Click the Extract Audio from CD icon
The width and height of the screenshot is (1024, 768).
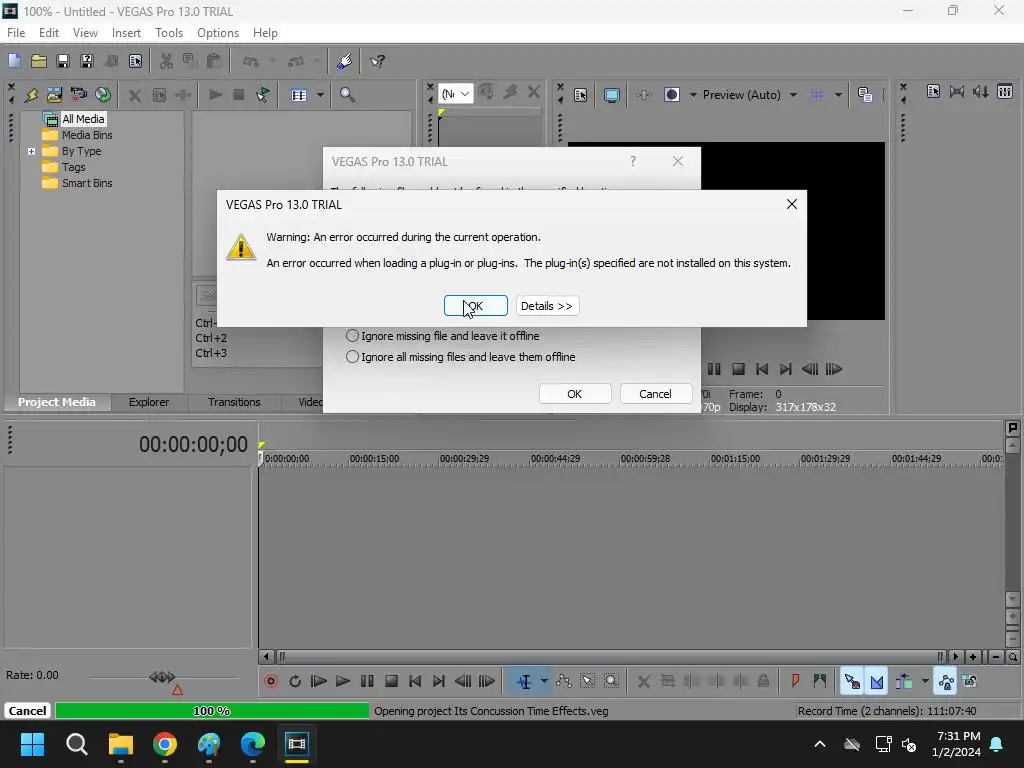(103, 95)
